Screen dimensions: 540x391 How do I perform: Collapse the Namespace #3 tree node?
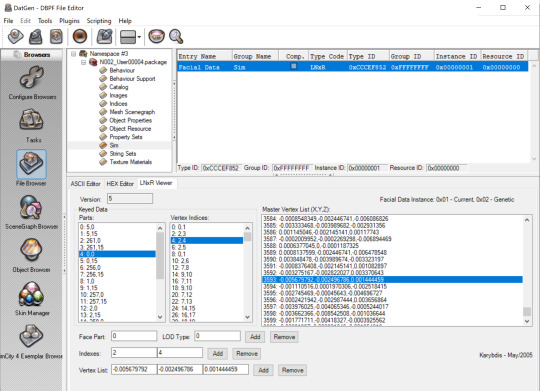coord(73,54)
